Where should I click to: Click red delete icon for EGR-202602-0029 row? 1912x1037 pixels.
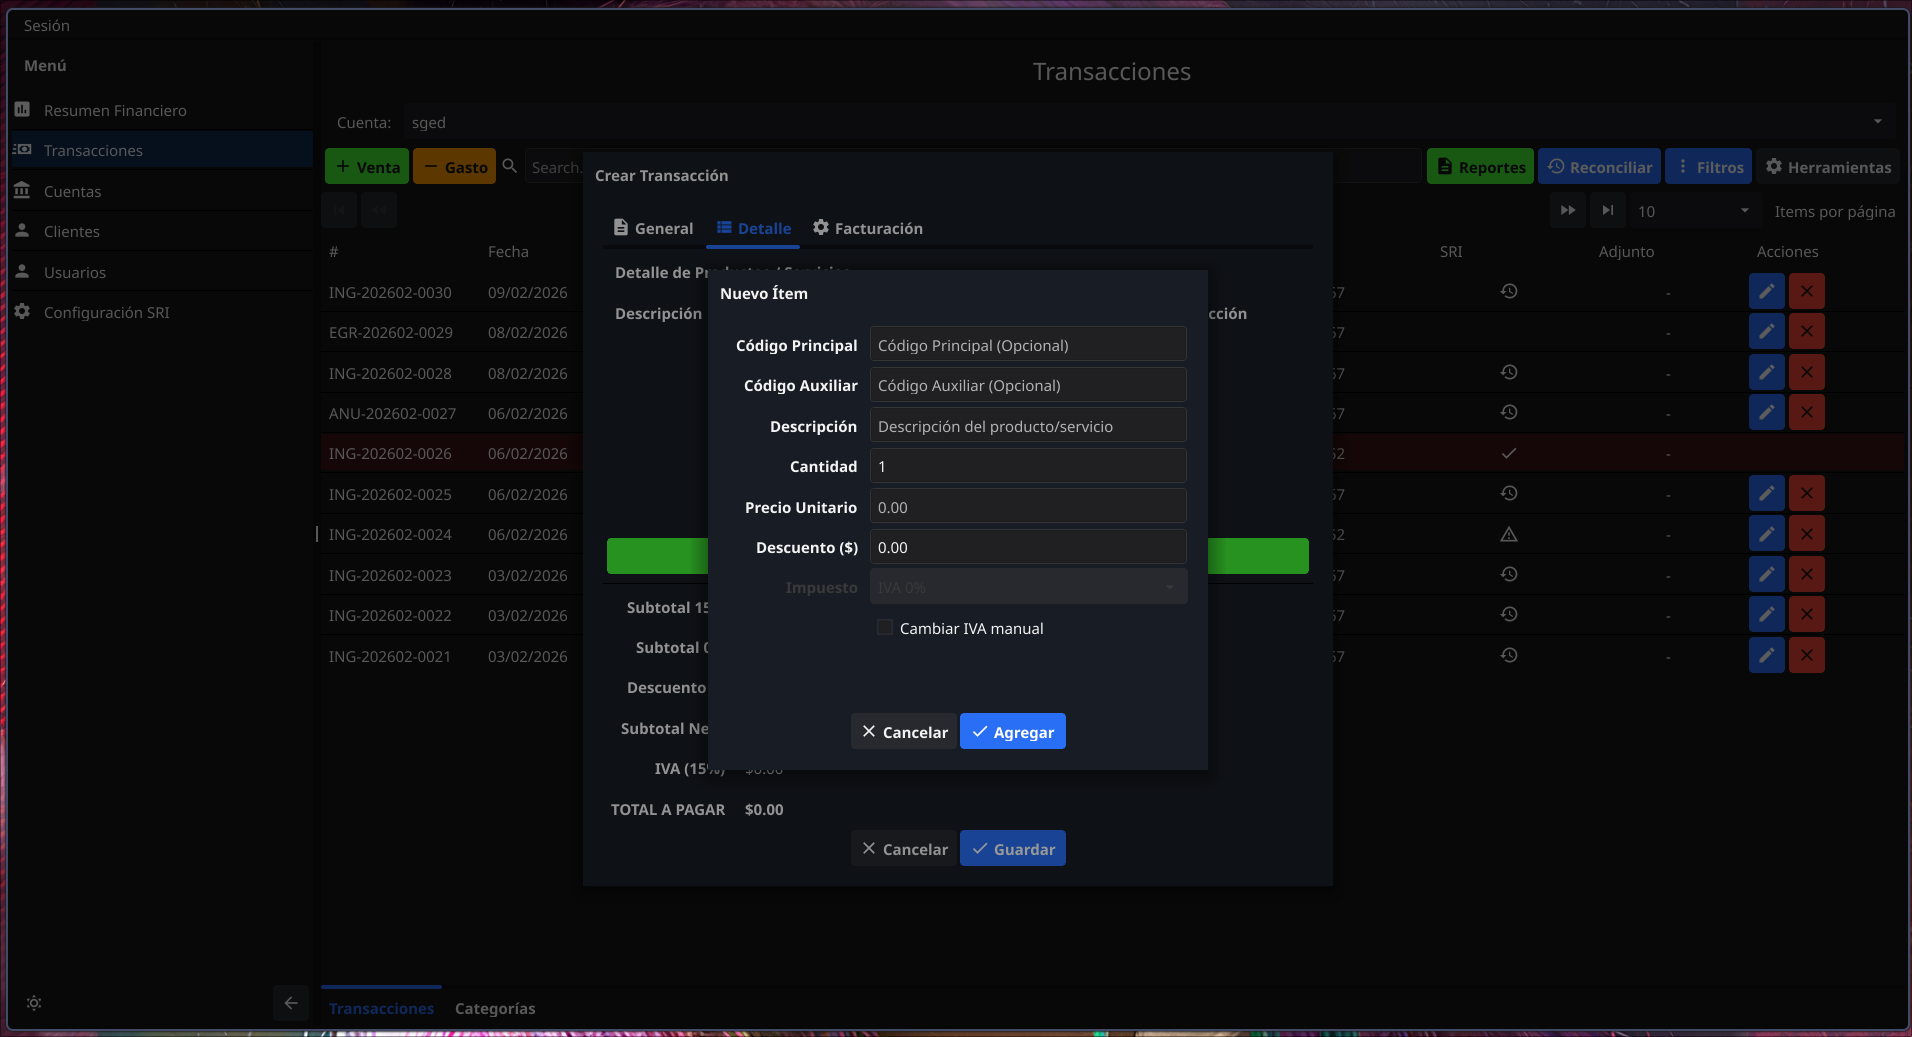pos(1806,332)
